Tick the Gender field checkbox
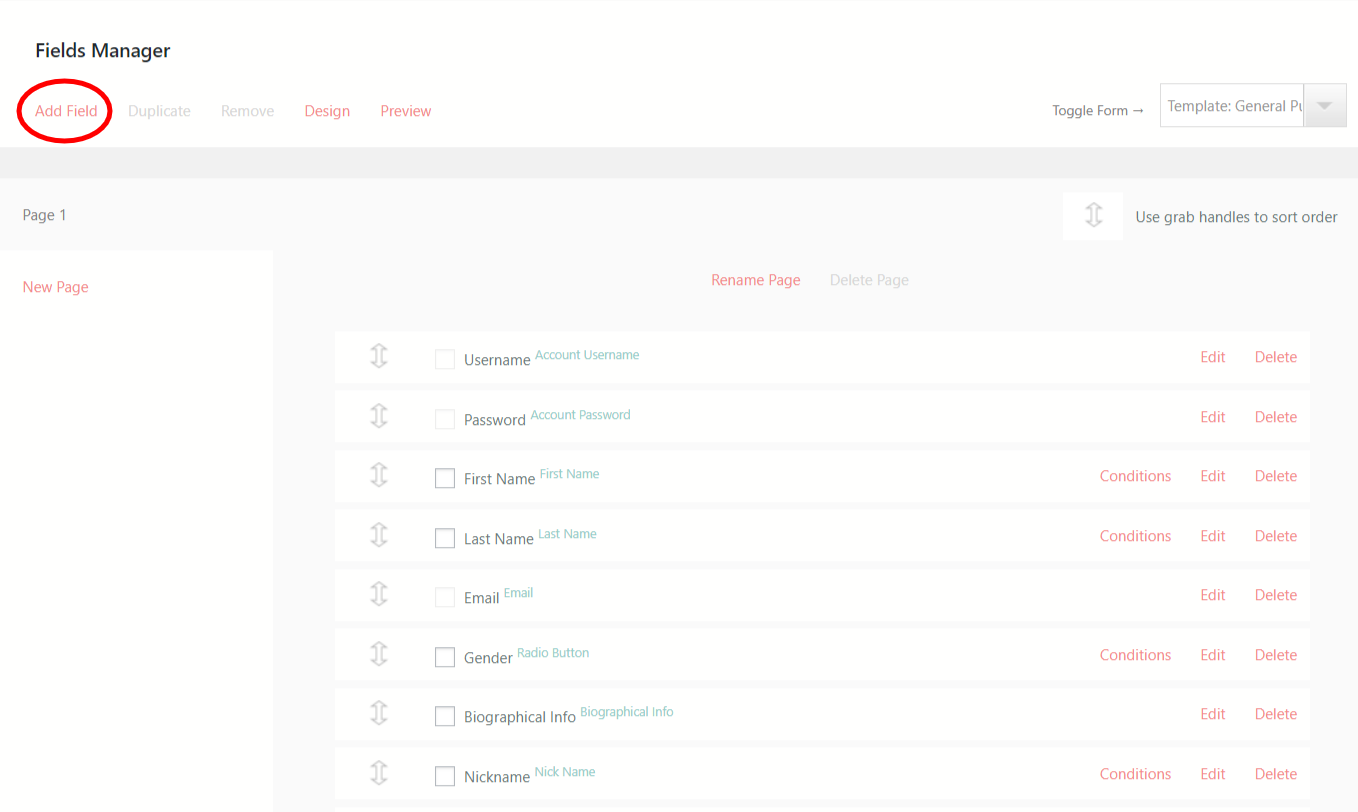The height and width of the screenshot is (812, 1358). click(x=445, y=657)
